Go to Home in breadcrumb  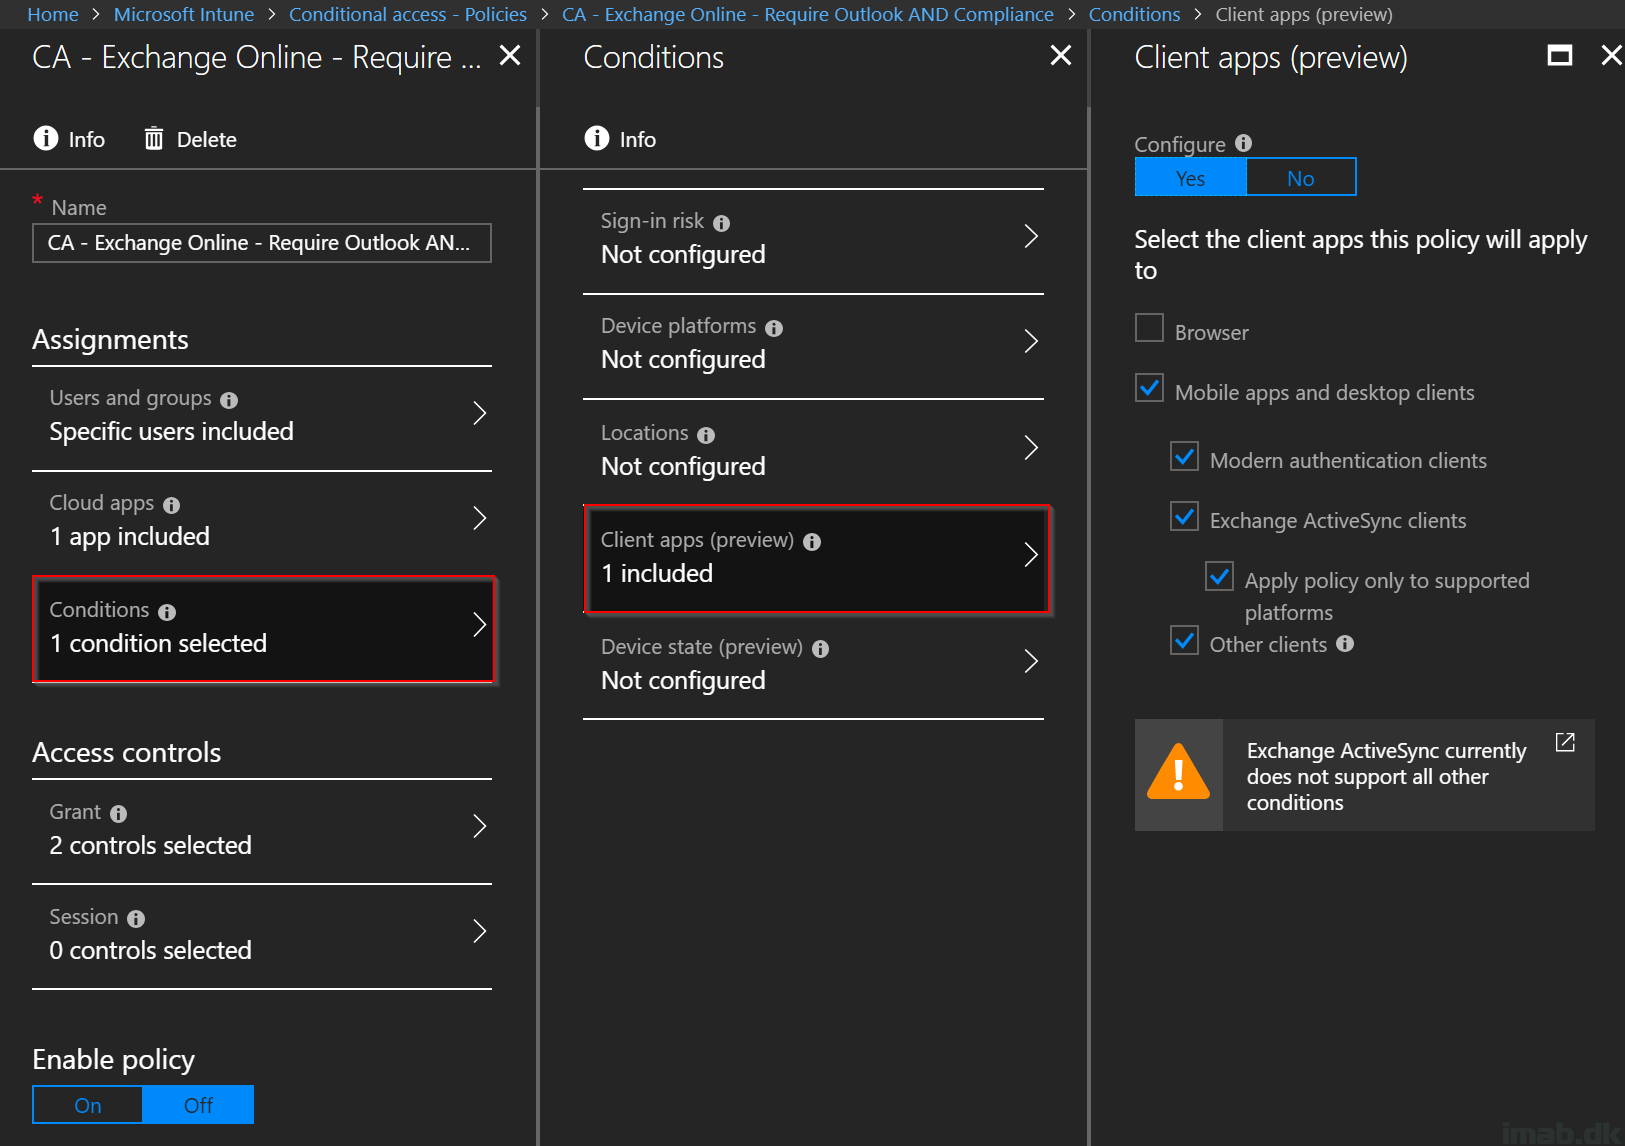click(53, 14)
